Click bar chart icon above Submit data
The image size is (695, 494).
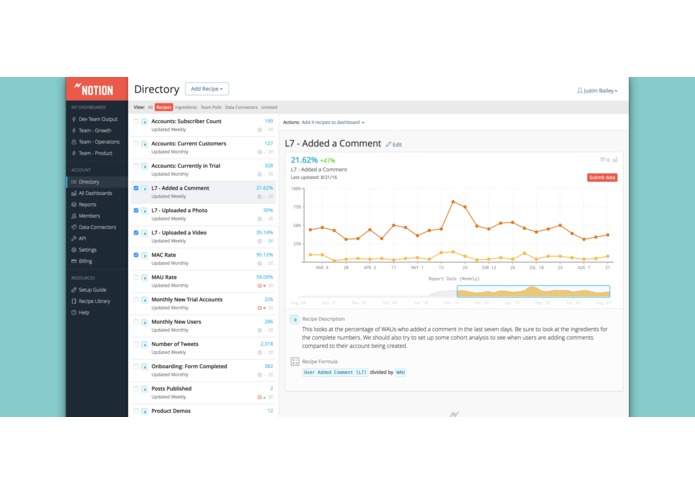[615, 159]
